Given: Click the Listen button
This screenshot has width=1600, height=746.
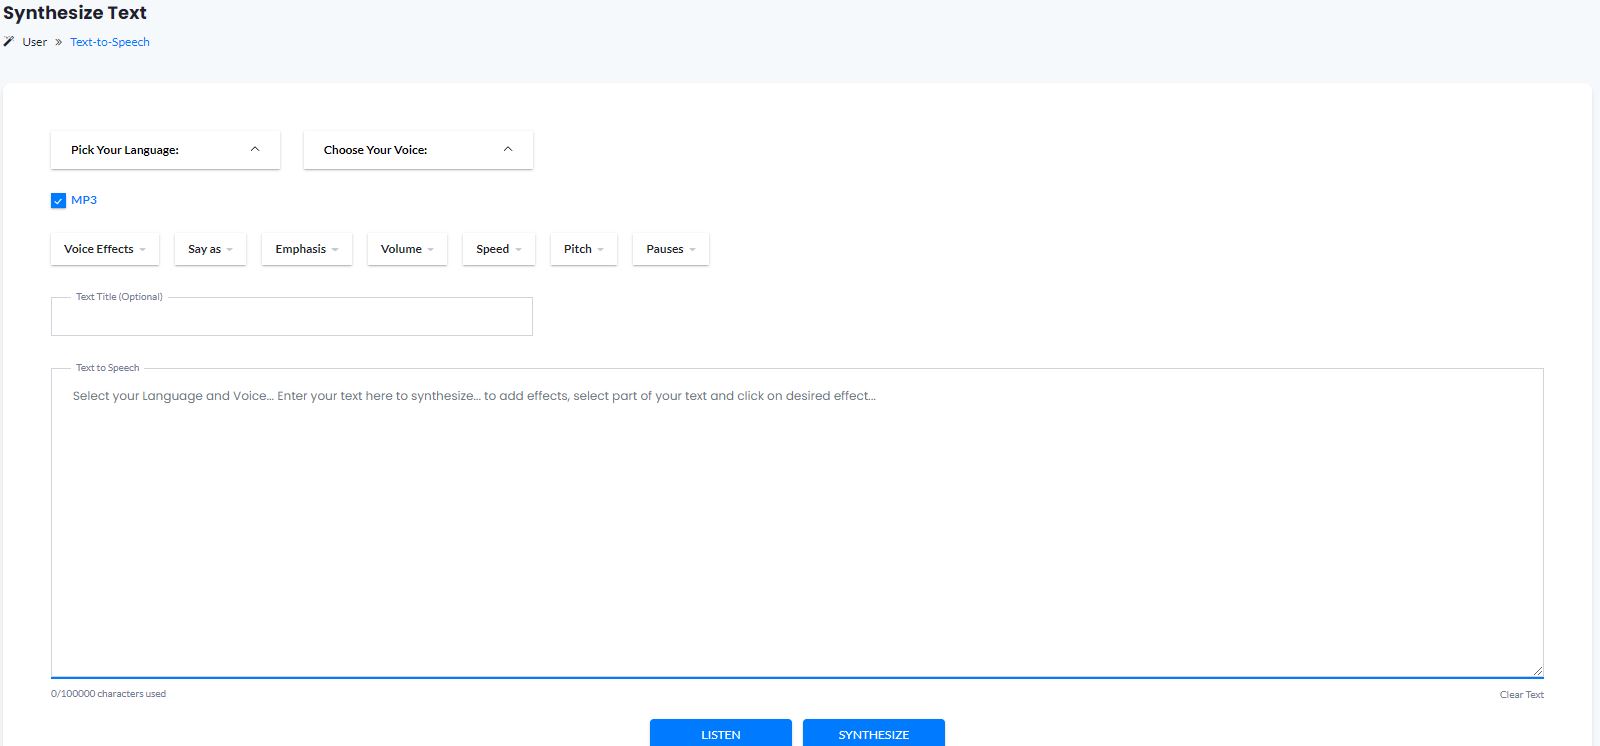Looking at the screenshot, I should click(x=721, y=733).
